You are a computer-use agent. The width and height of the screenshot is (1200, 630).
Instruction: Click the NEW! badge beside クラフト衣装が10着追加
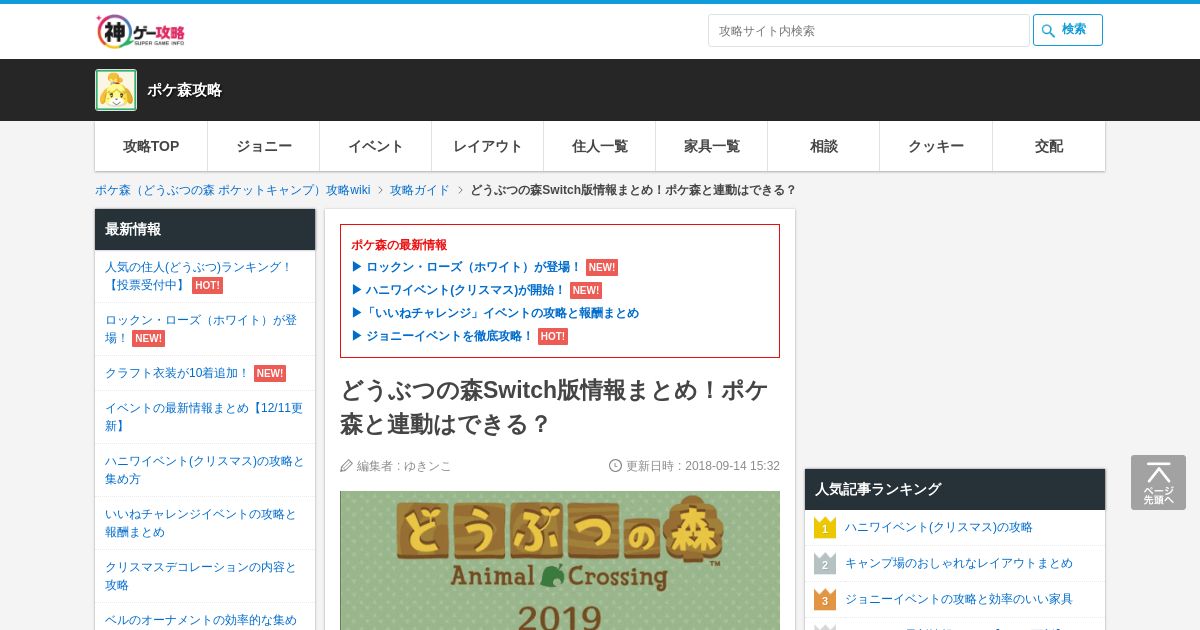(x=270, y=373)
